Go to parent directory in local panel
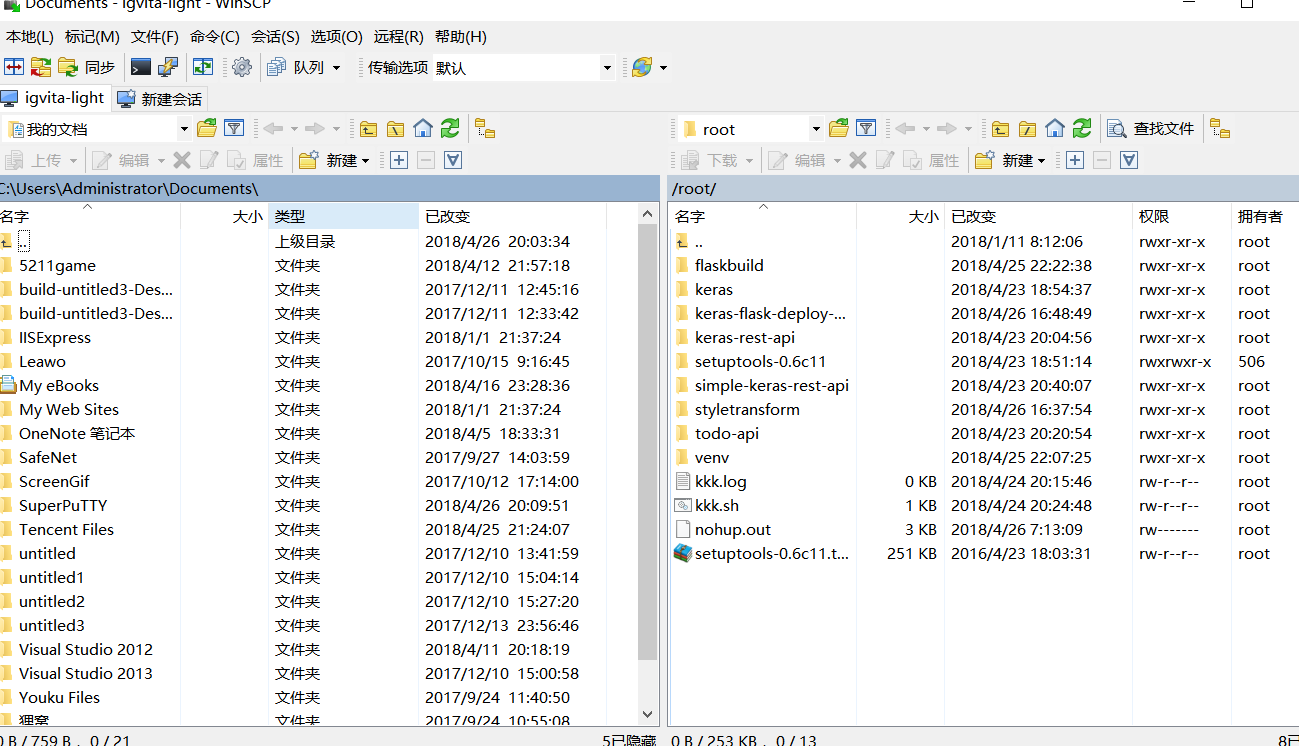 point(369,128)
